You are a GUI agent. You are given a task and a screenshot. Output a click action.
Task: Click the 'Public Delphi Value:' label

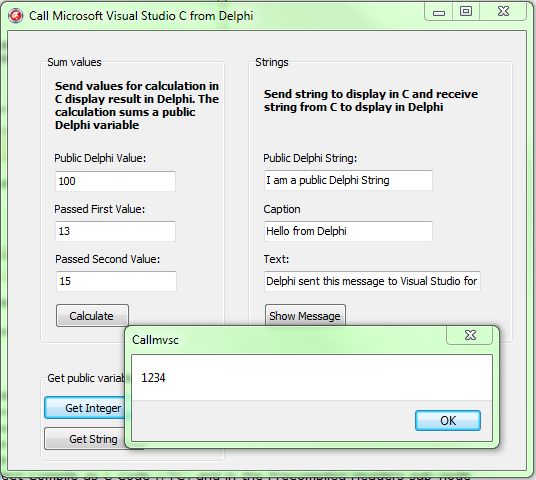pyautogui.click(x=100, y=158)
